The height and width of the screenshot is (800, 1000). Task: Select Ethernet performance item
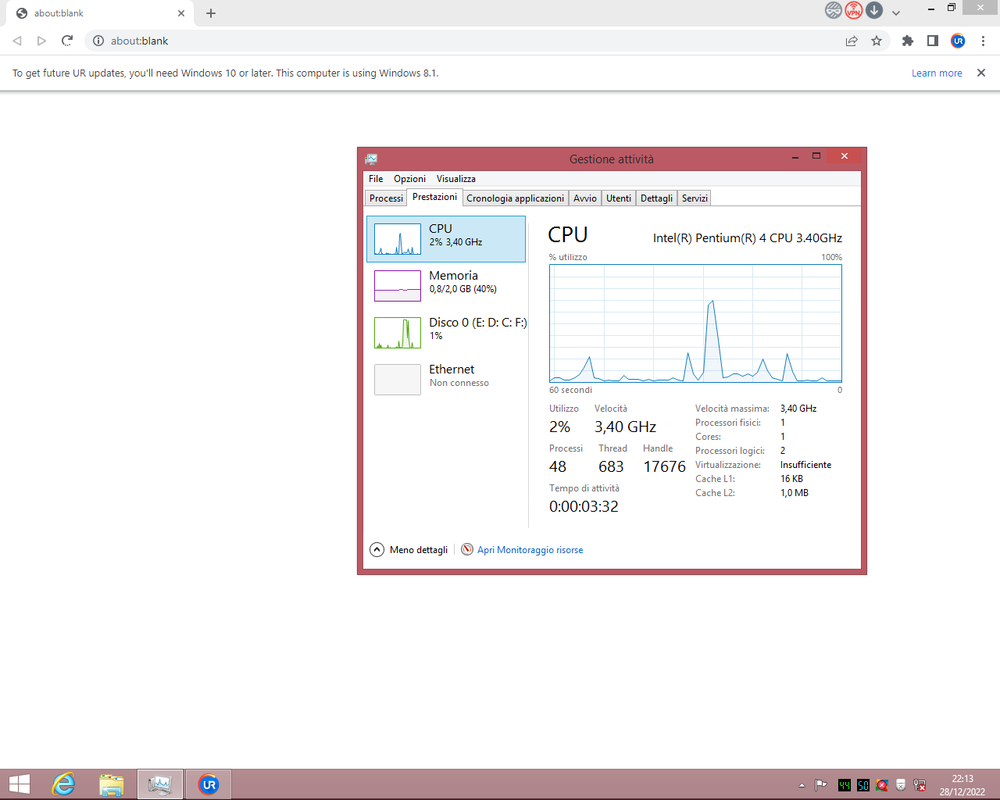(446, 379)
